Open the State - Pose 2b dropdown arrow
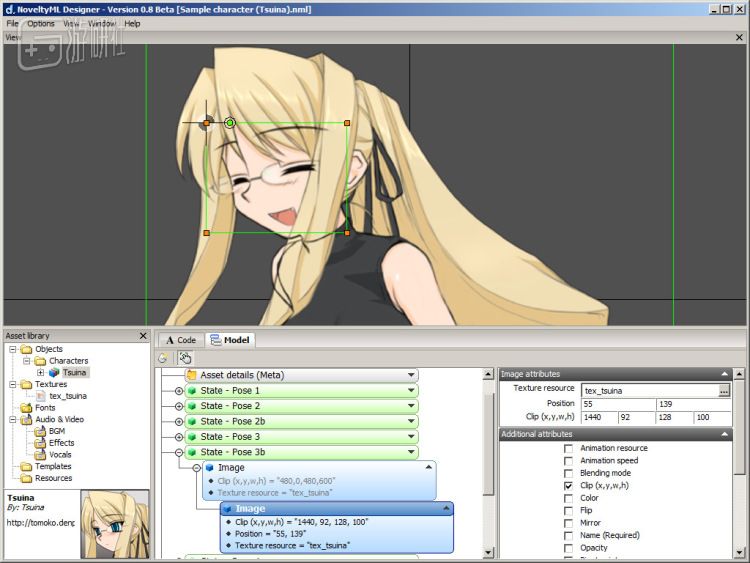 [x=411, y=421]
